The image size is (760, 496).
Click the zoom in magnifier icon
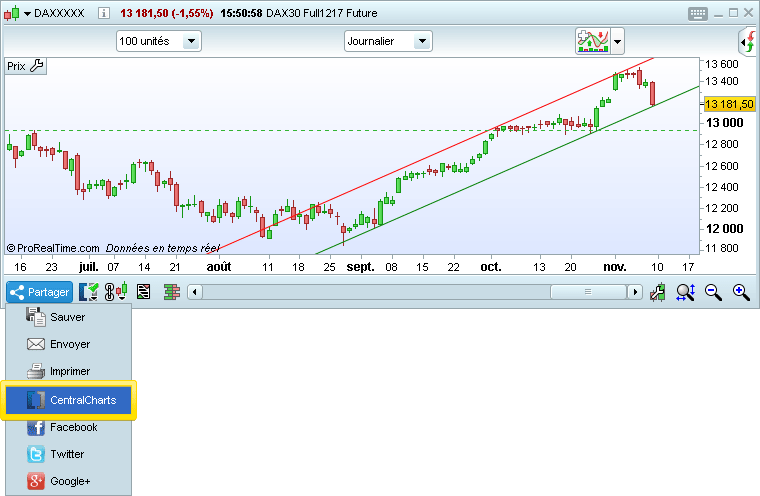(741, 292)
